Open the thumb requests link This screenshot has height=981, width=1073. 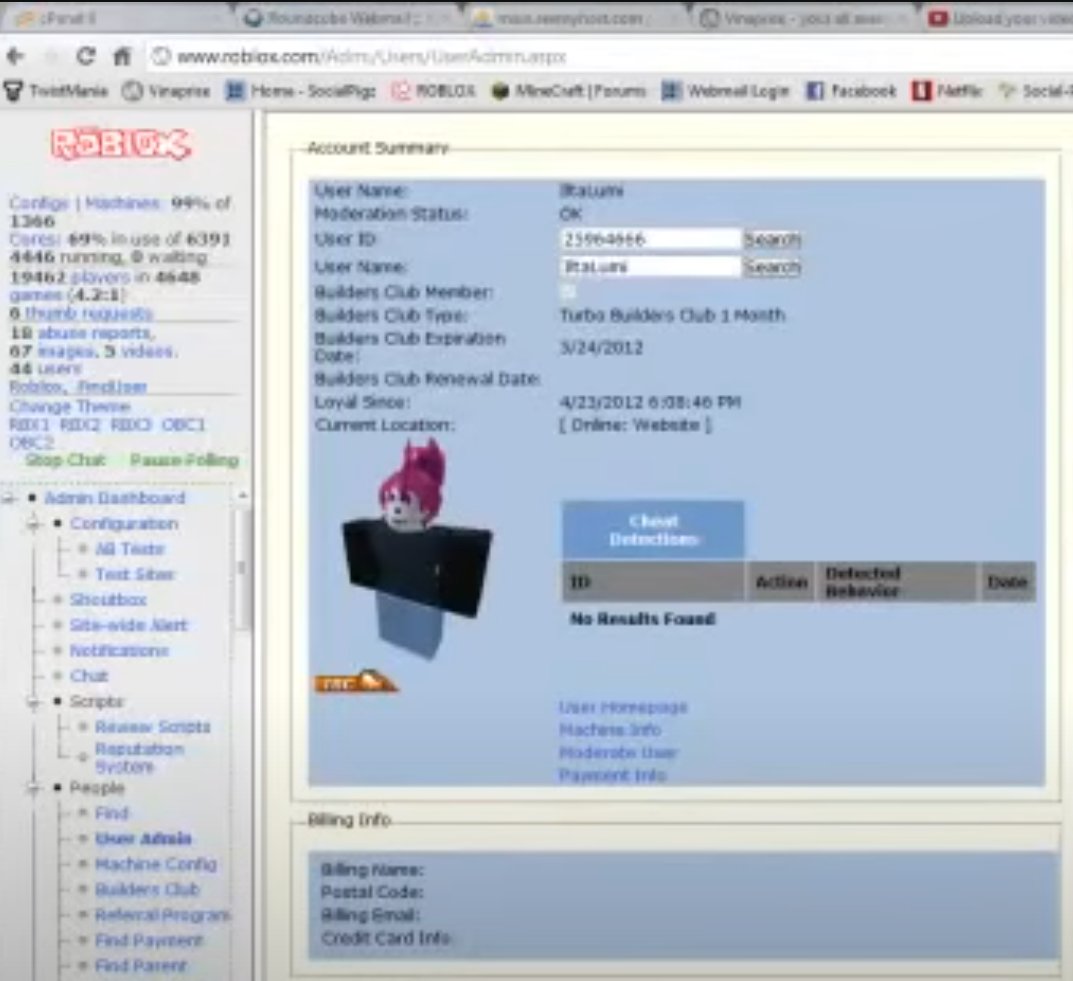pyautogui.click(x=89, y=313)
